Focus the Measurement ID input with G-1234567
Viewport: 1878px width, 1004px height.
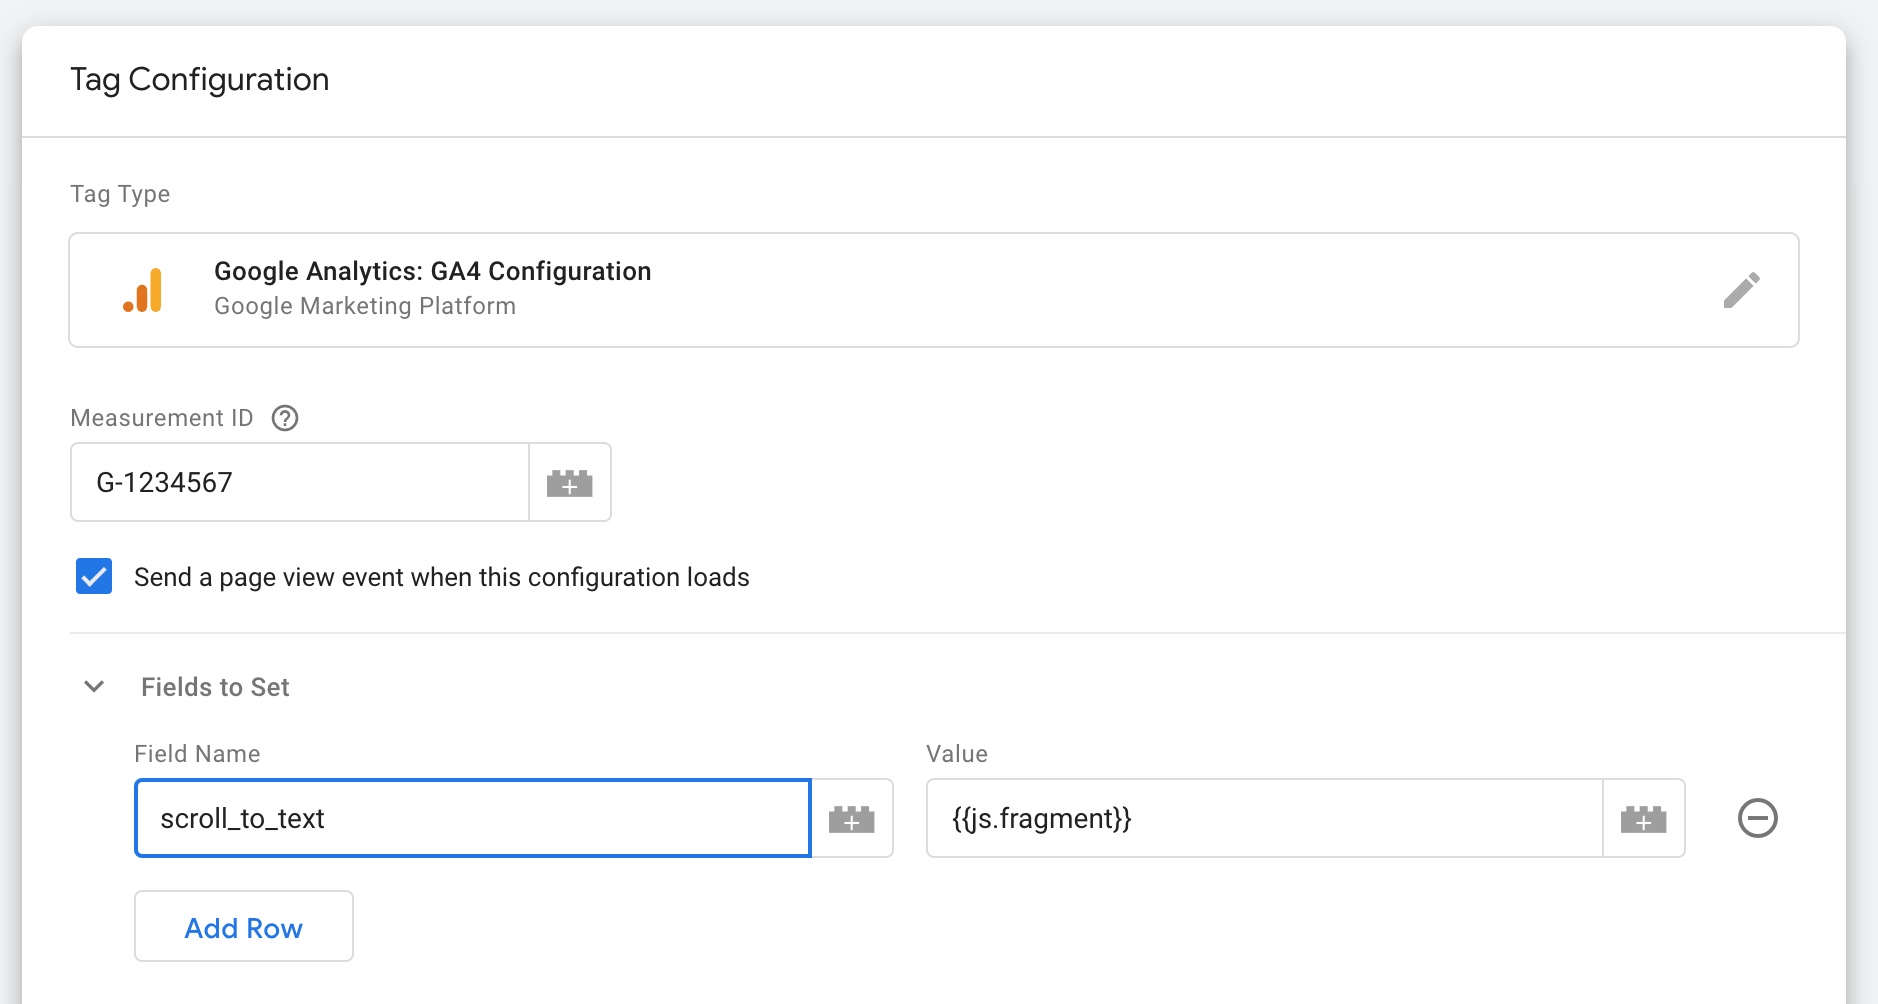tap(299, 483)
